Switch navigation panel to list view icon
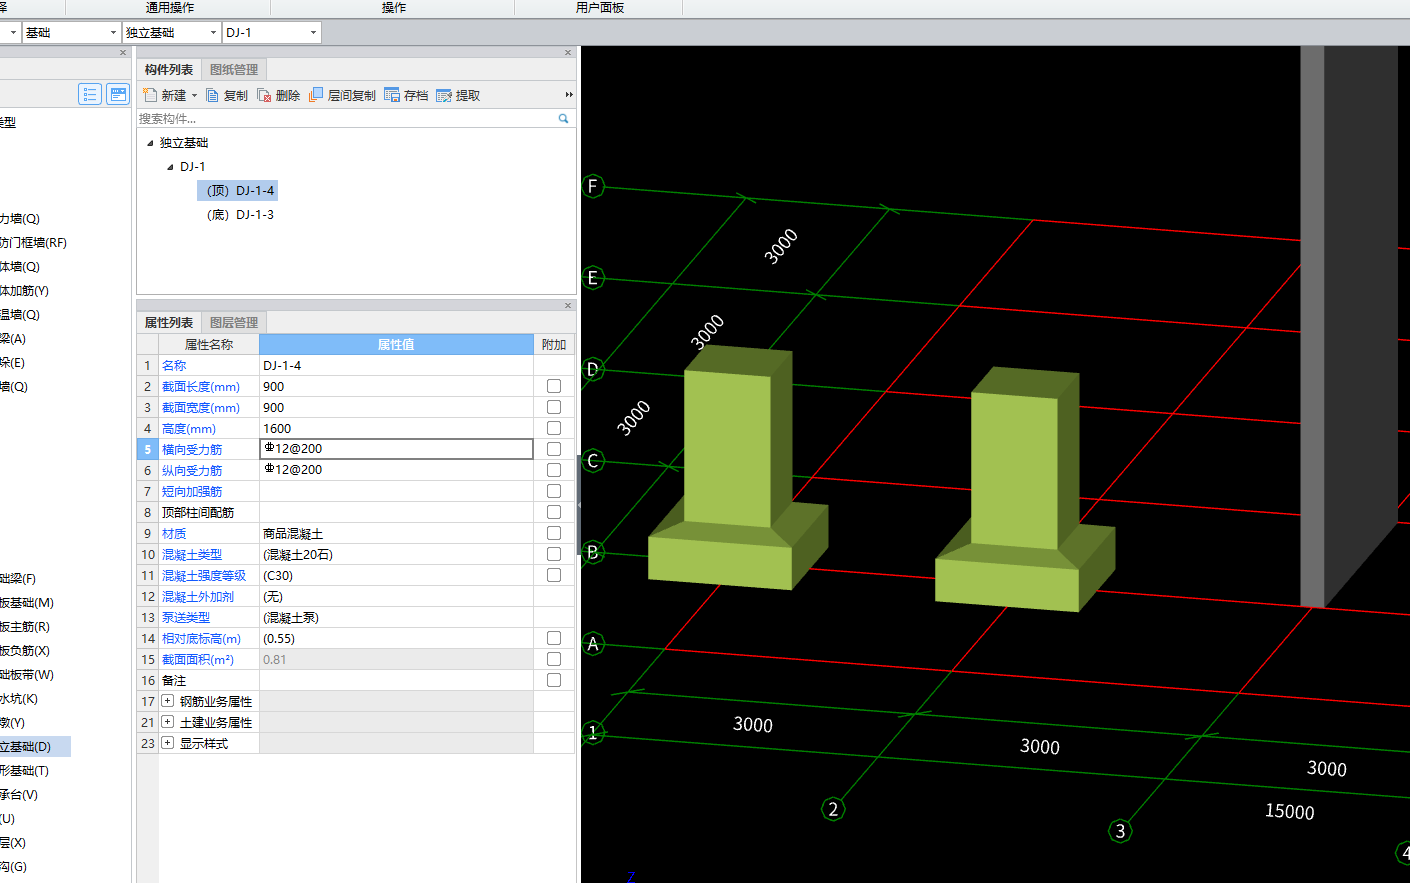Screen dimensions: 1410x883 [90, 94]
